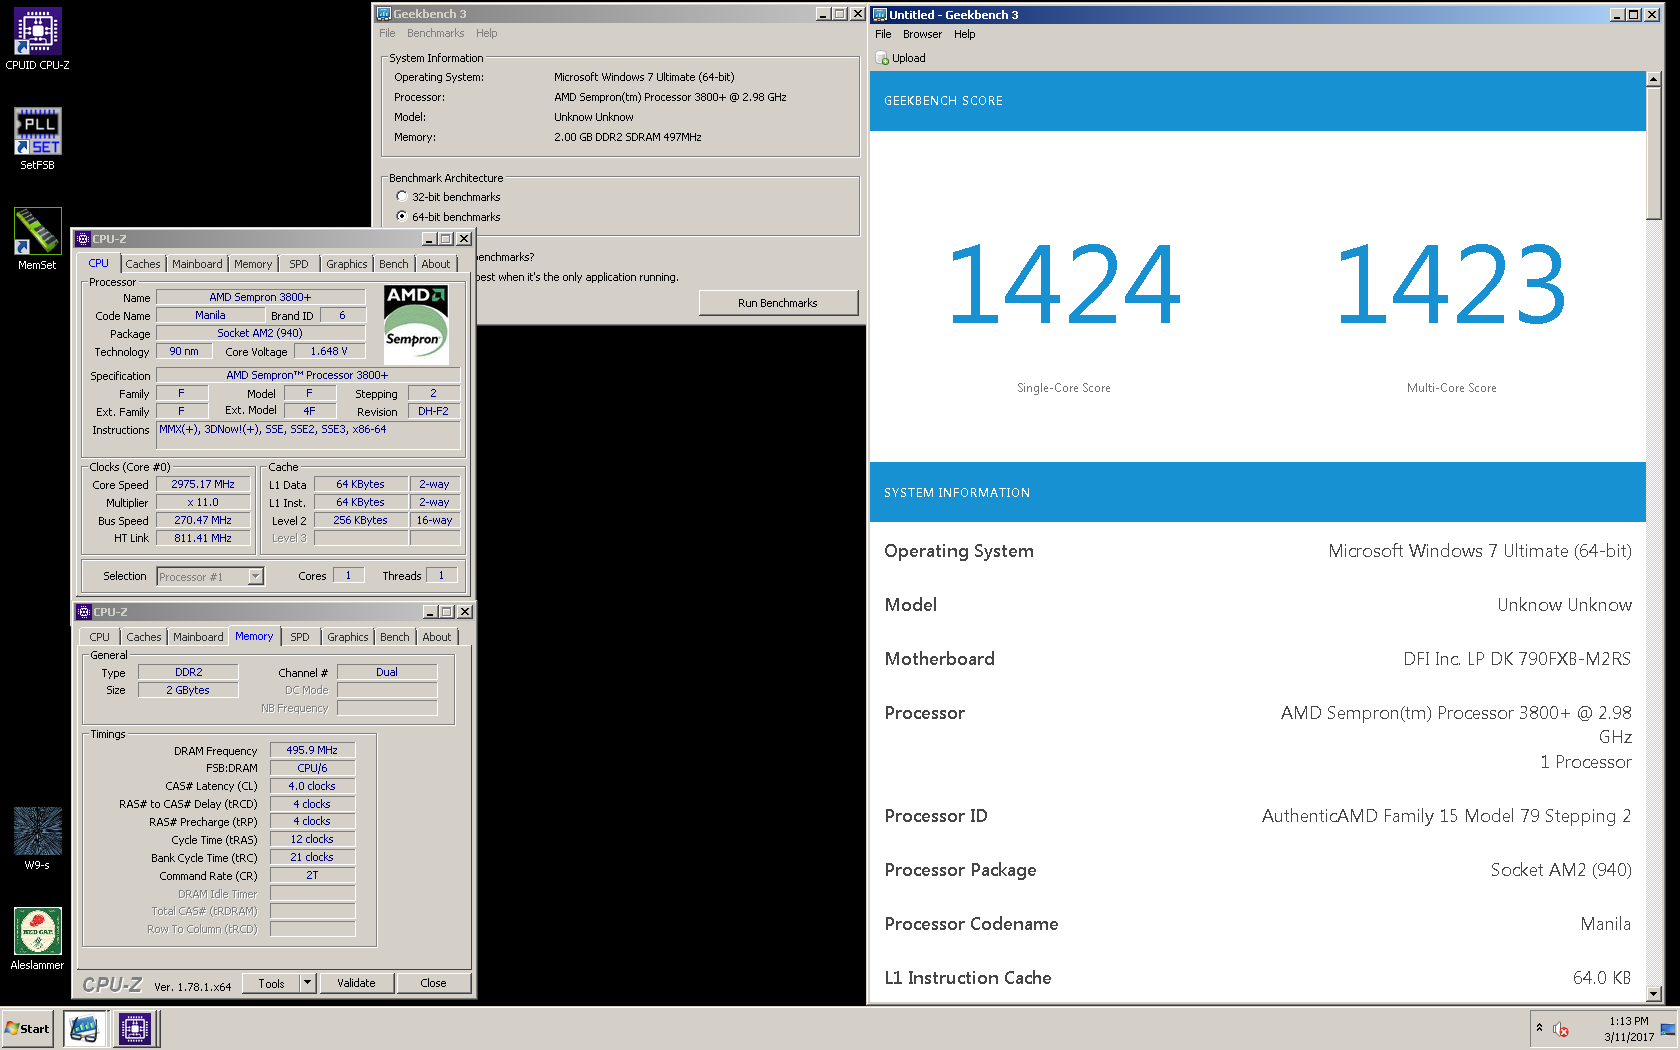Click the lower CPU-Z window title icon
The image size is (1680, 1050).
click(x=84, y=612)
